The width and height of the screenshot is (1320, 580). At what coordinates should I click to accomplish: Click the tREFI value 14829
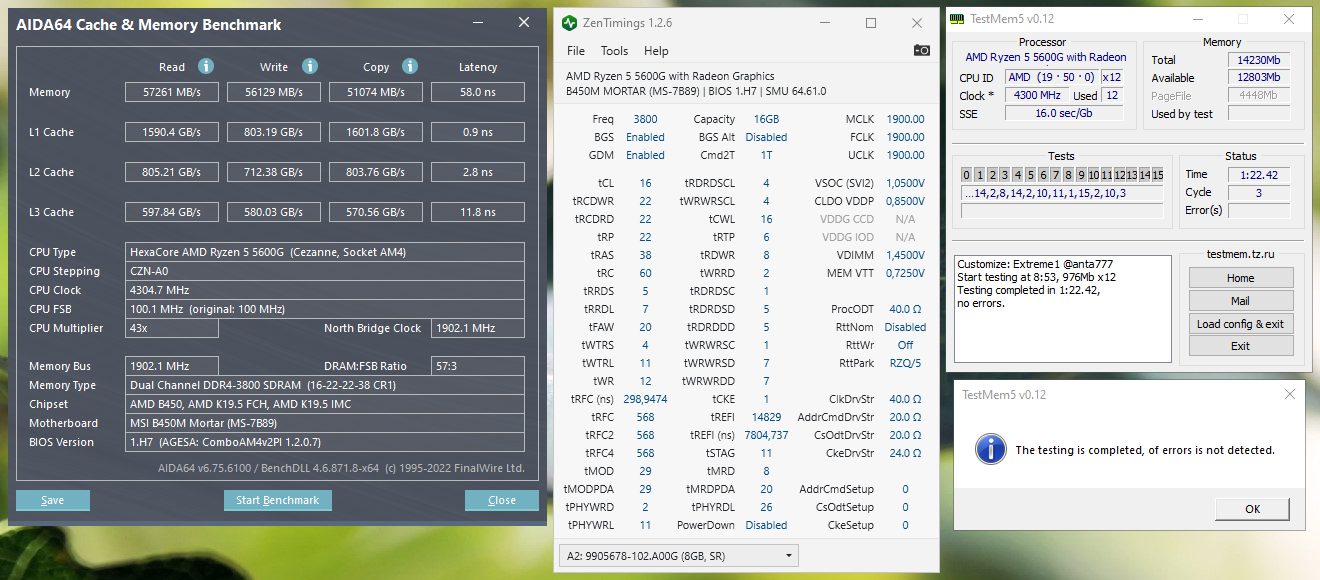coord(766,417)
